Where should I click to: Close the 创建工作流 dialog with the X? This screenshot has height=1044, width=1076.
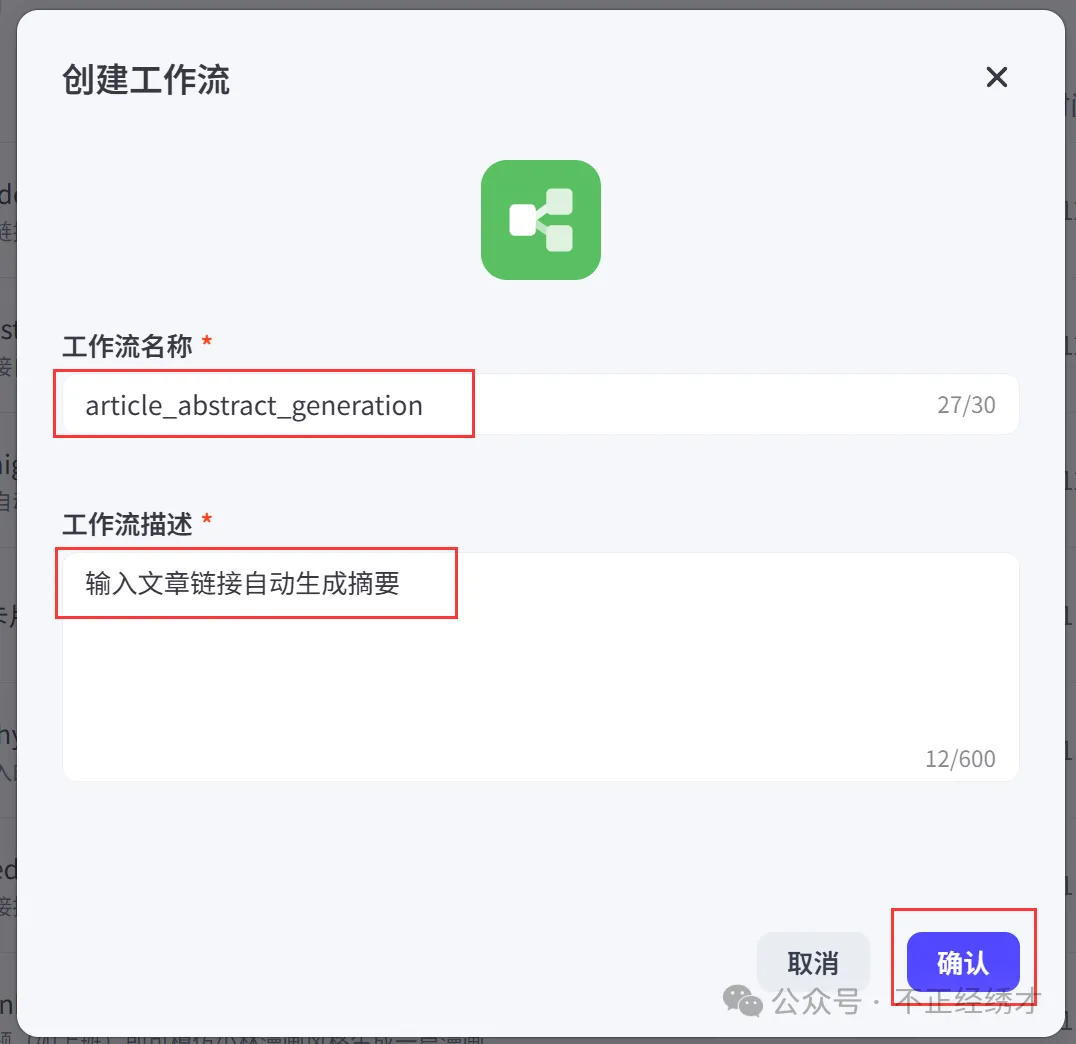point(996,77)
